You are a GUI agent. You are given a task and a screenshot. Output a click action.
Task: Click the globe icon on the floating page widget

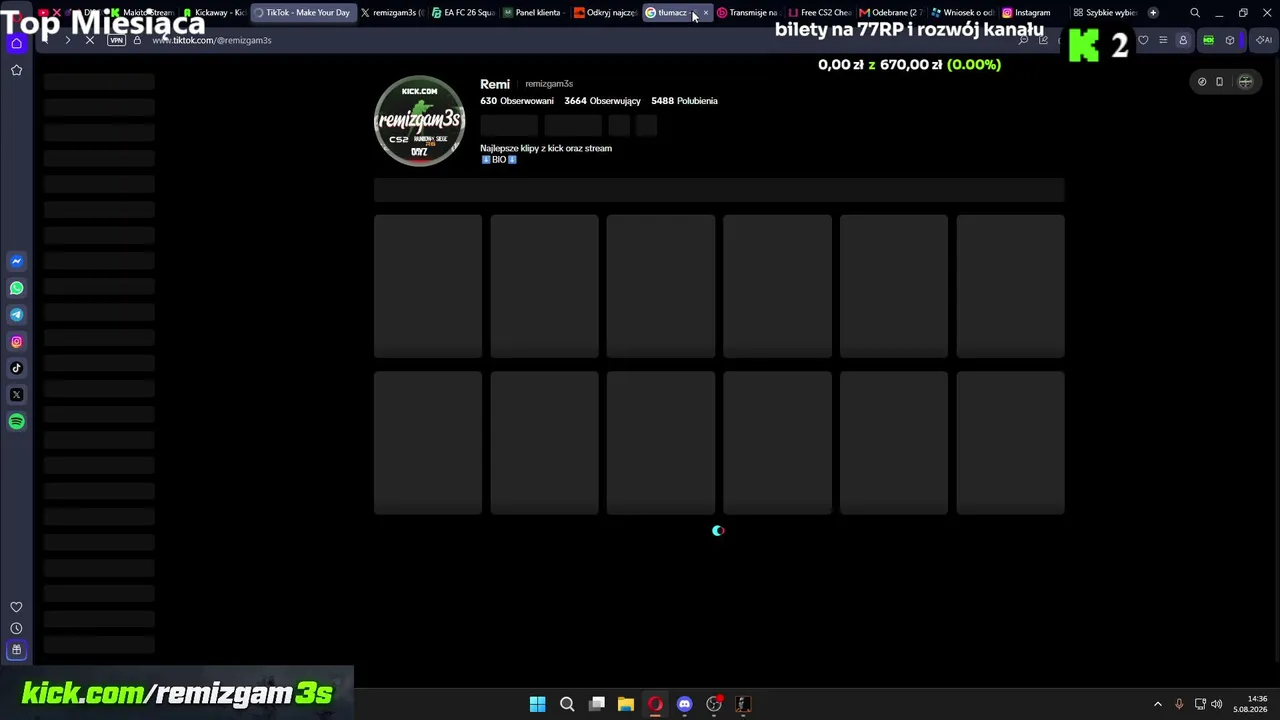pos(1245,82)
